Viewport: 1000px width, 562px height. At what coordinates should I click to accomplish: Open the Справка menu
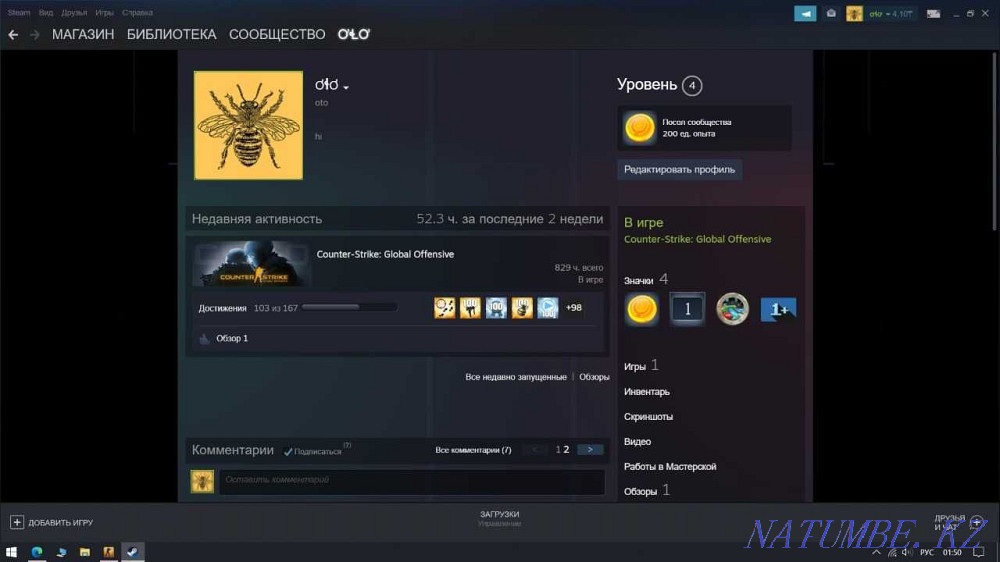pos(137,13)
